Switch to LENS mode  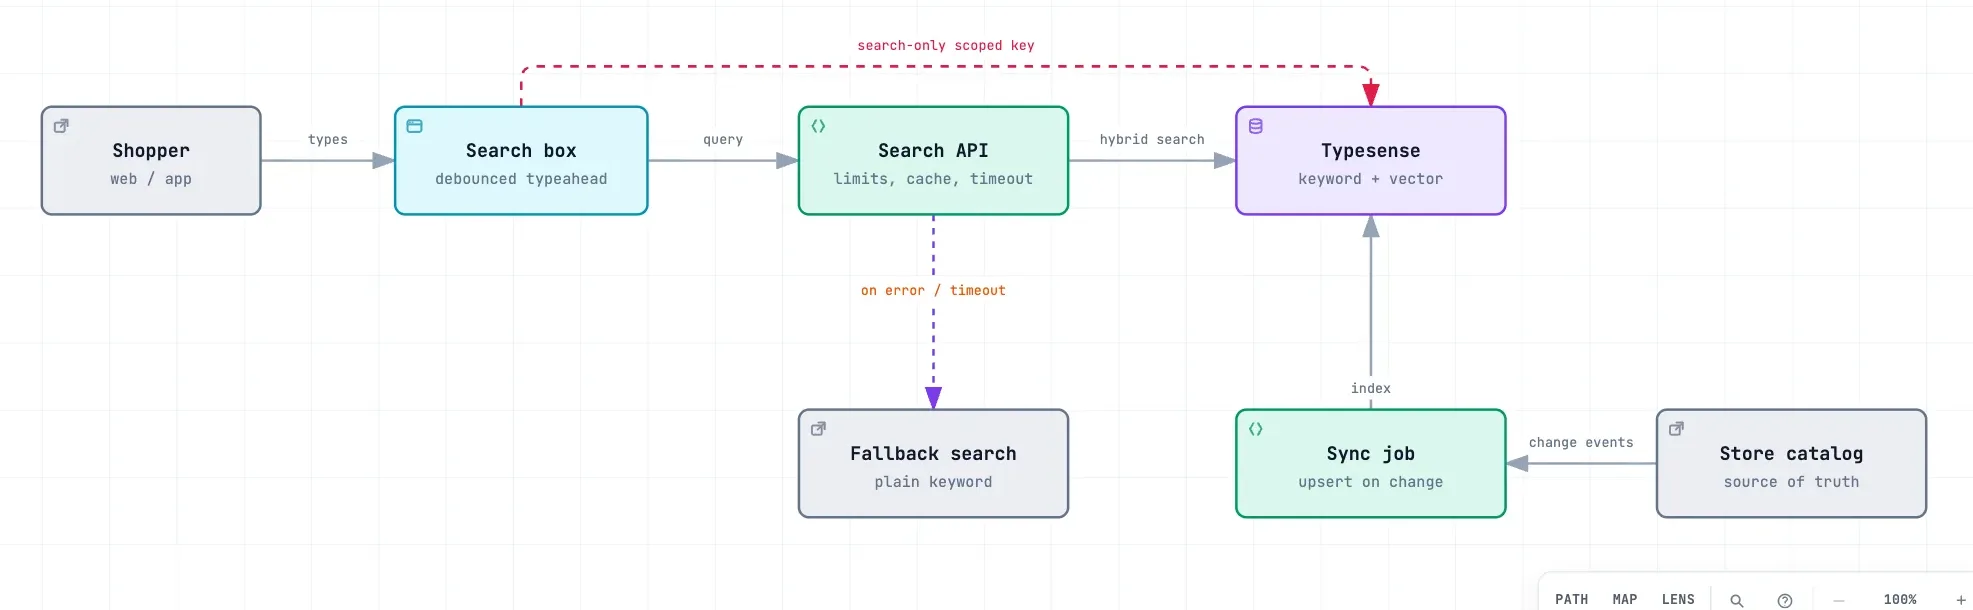[1678, 600]
